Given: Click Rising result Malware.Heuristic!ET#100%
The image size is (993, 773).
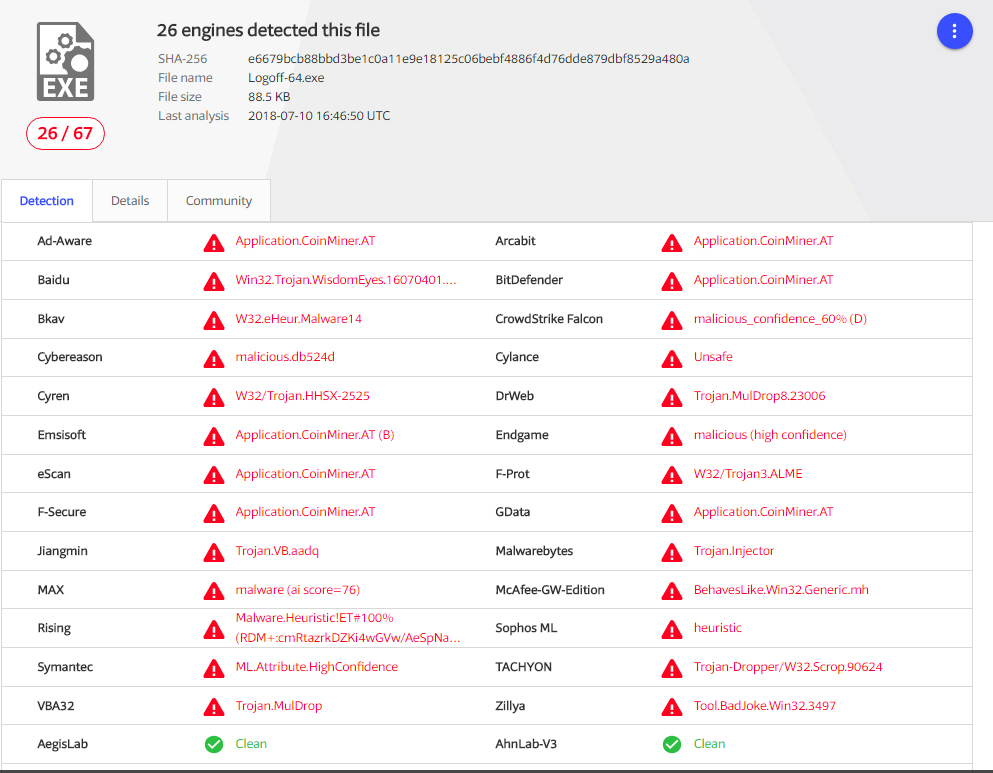Looking at the screenshot, I should [x=315, y=618].
